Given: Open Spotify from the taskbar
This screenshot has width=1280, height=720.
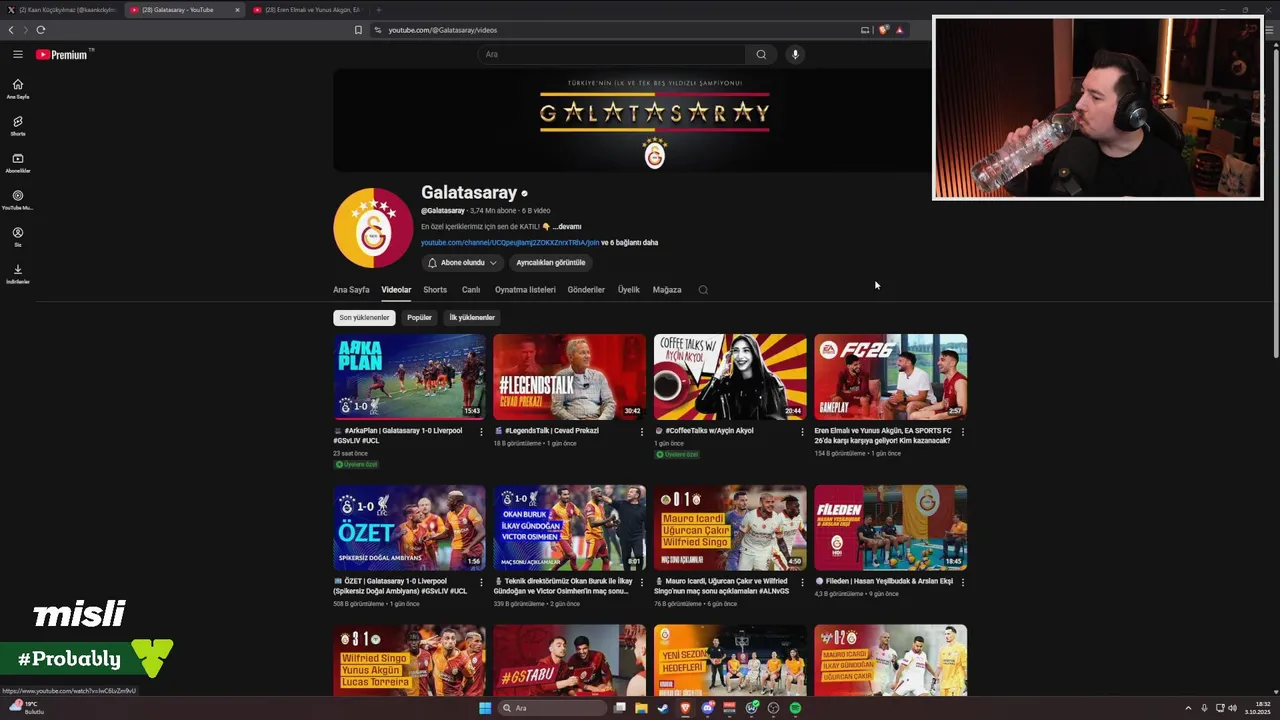Looking at the screenshot, I should [x=795, y=708].
